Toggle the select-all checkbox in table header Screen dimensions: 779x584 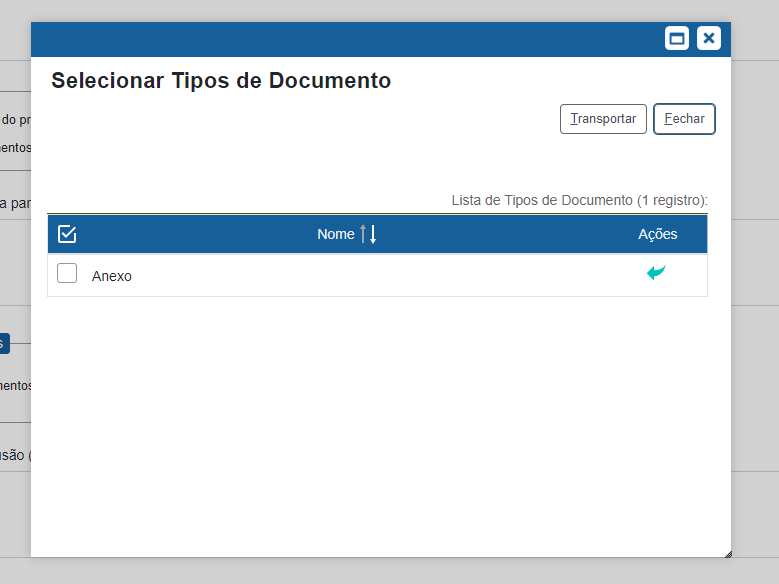pyautogui.click(x=67, y=234)
